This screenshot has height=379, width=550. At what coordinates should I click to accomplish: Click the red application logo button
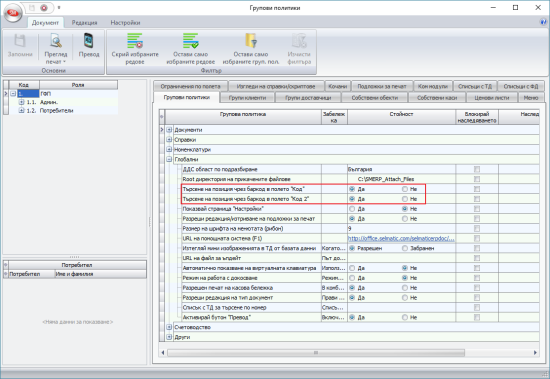[x=13, y=13]
